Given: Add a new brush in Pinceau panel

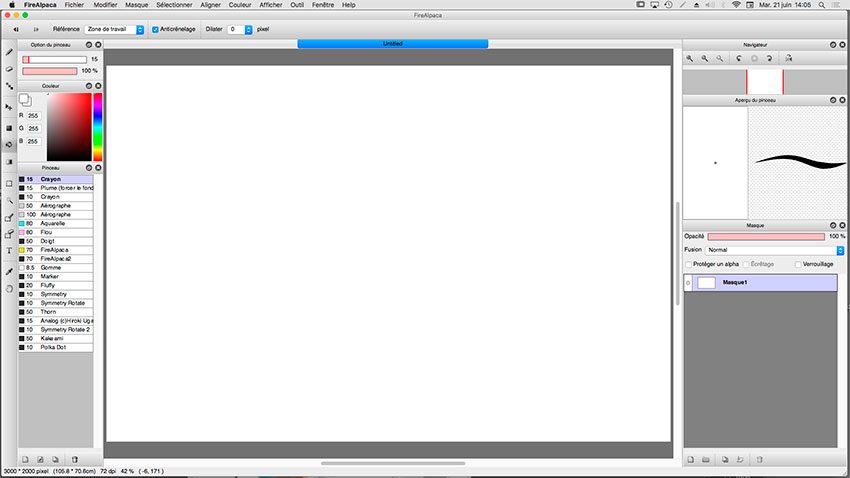Looking at the screenshot, I should click(x=25, y=460).
